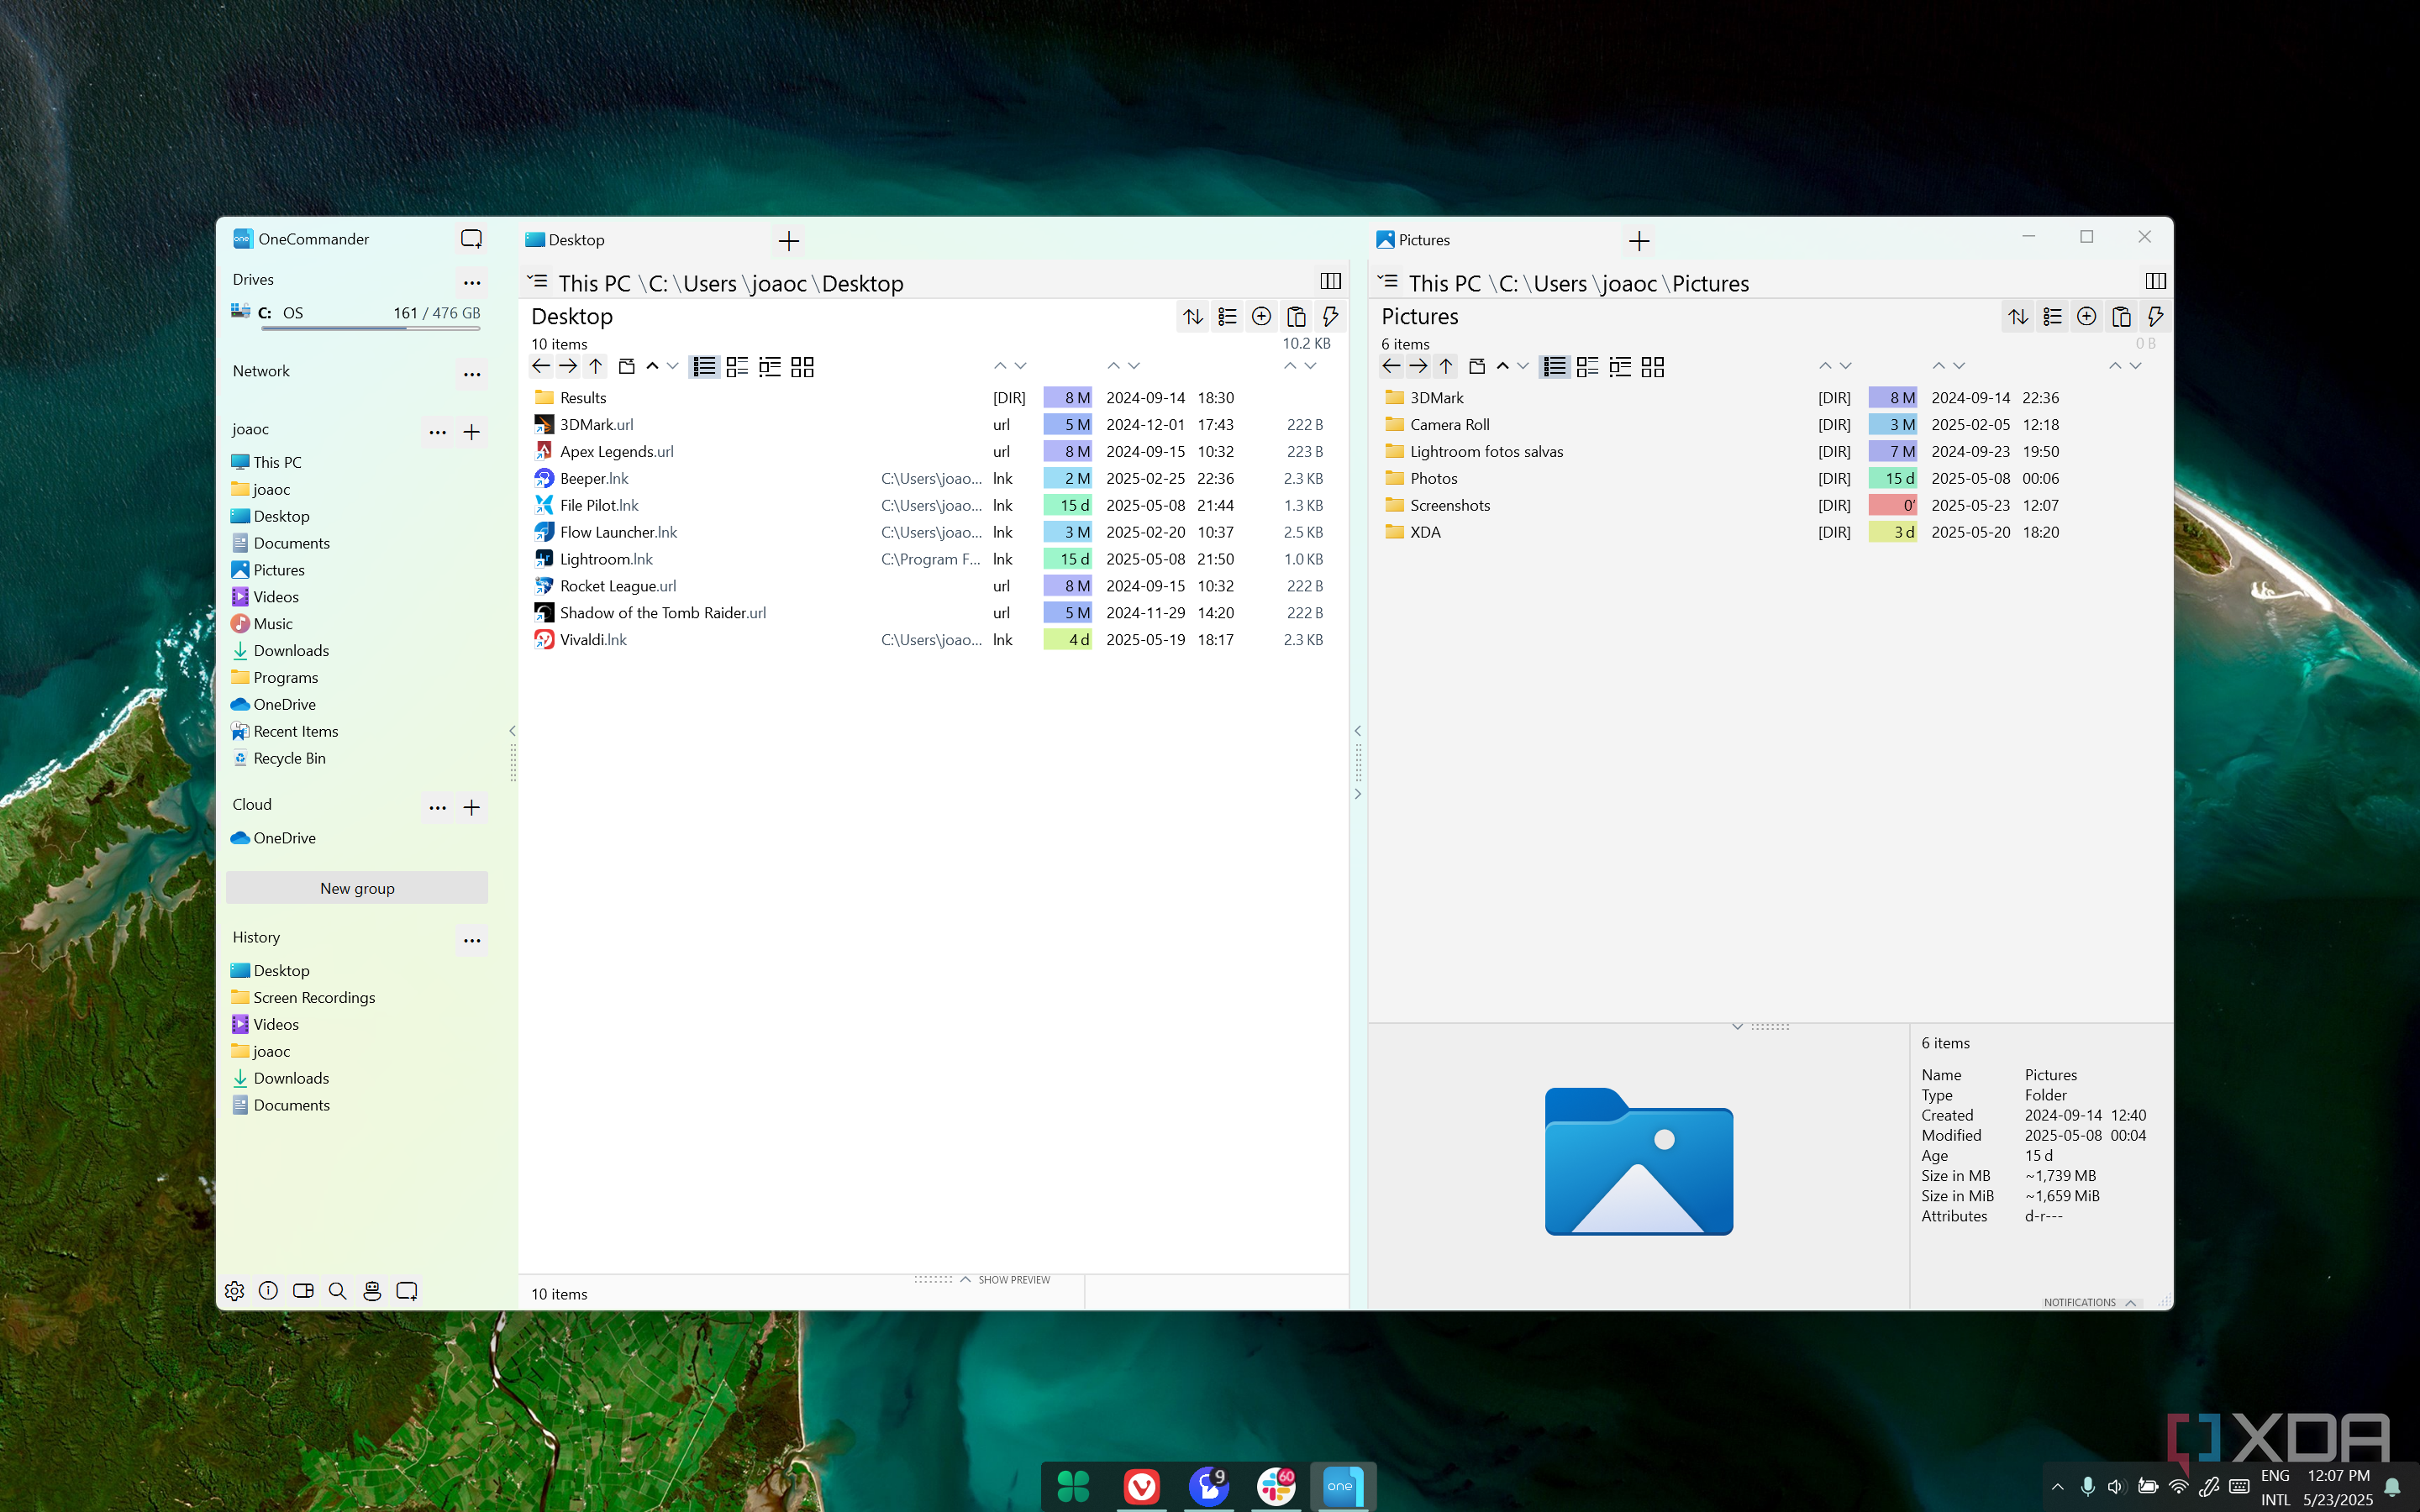Open sort options in the Desktop pane
Screen dimensions: 2420x1512
[1193, 317]
